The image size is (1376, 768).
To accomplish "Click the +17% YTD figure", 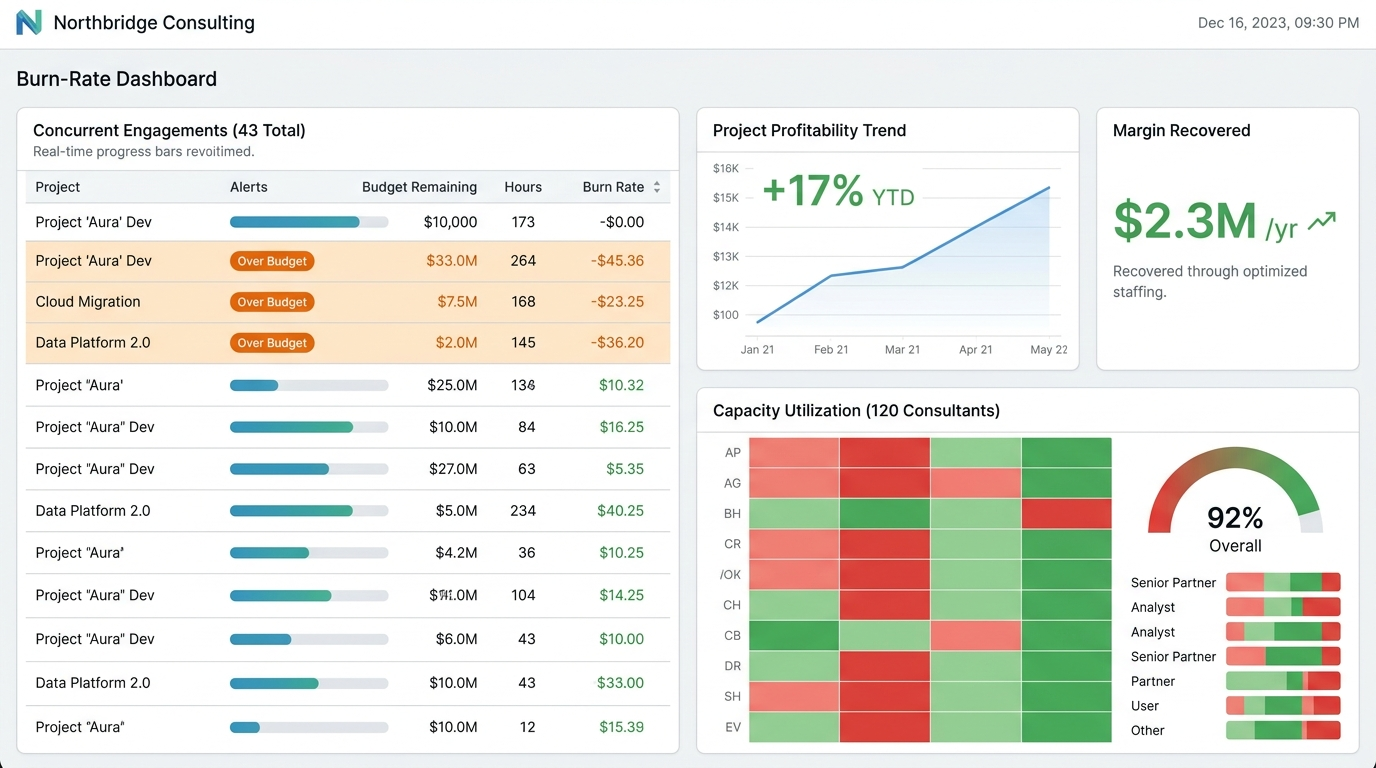I will 838,191.
